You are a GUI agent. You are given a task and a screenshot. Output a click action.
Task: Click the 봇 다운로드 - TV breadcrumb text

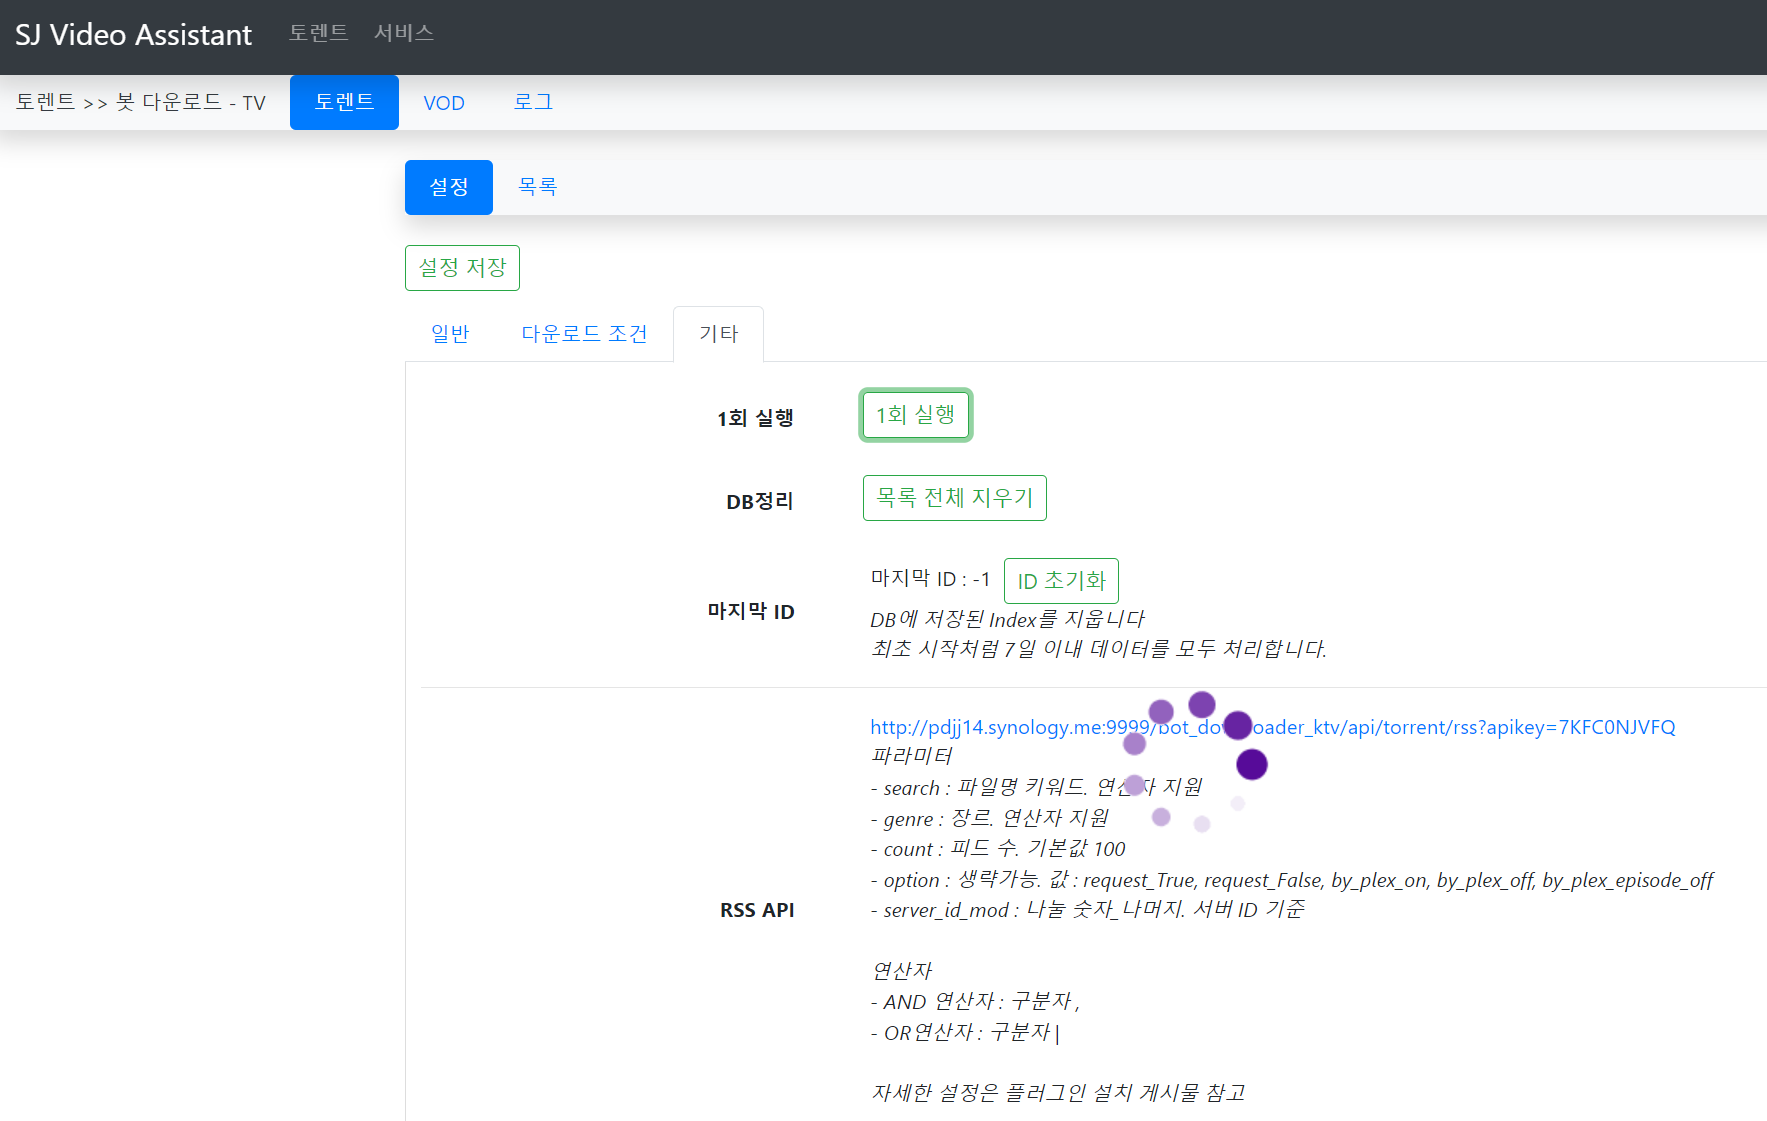(x=190, y=102)
